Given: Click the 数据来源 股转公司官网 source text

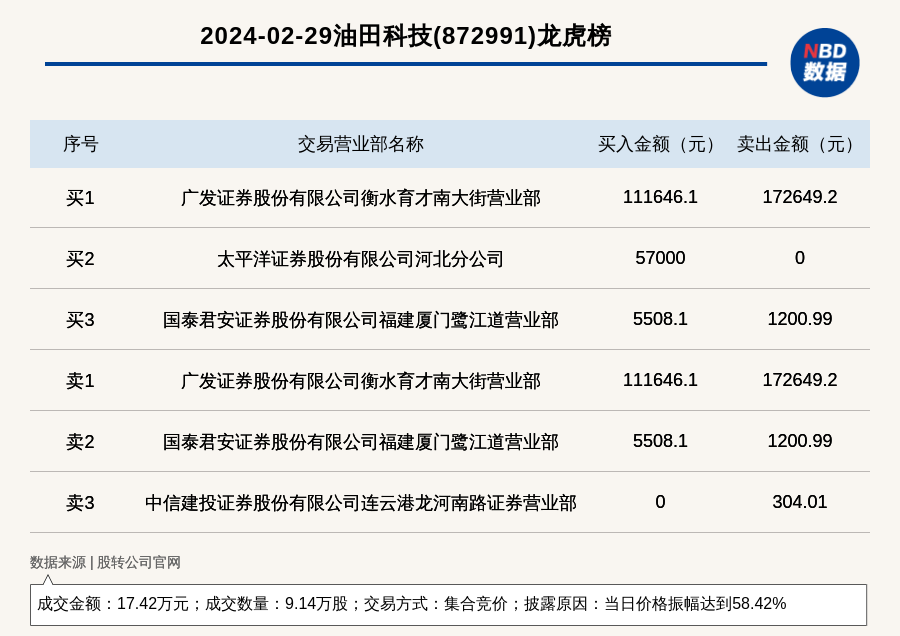Looking at the screenshot, I should pos(105,562).
